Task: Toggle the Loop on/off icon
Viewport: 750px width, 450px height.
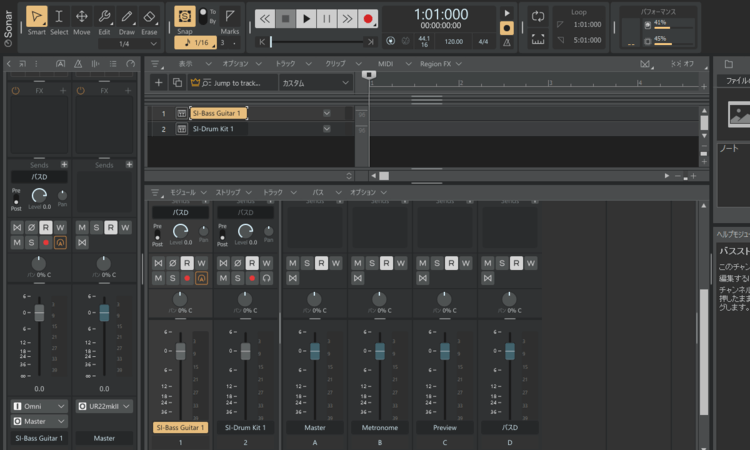Action: pyautogui.click(x=538, y=18)
